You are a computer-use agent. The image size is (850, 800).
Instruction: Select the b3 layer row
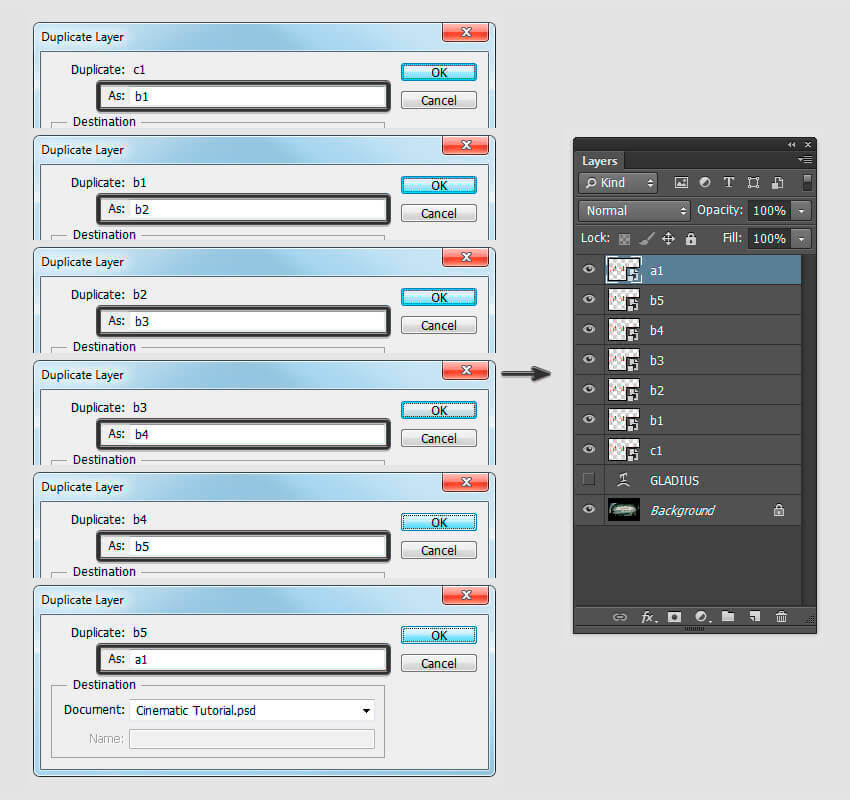[x=688, y=360]
